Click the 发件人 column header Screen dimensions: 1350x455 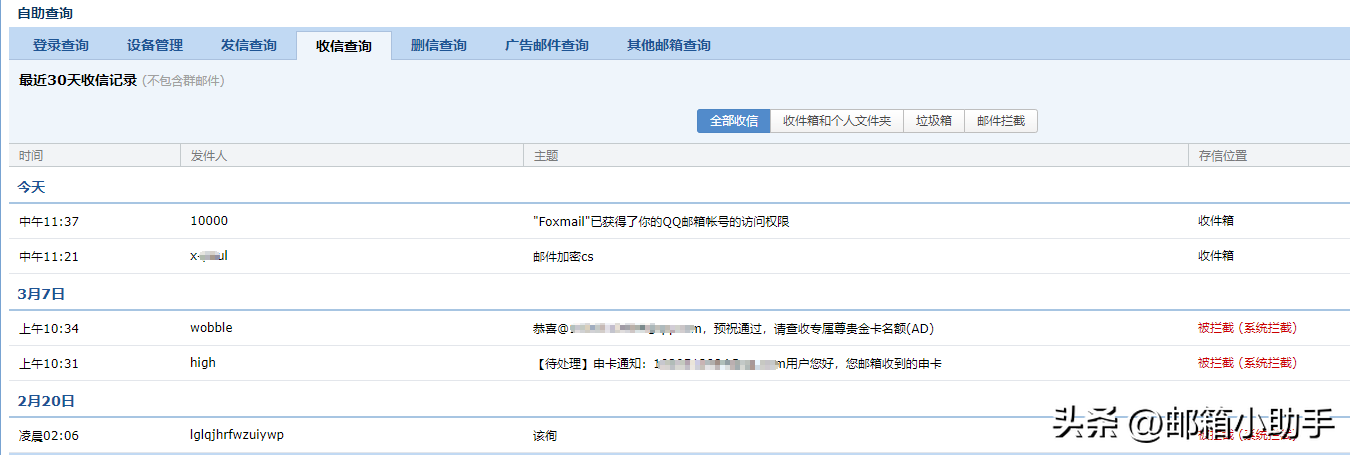(x=210, y=156)
